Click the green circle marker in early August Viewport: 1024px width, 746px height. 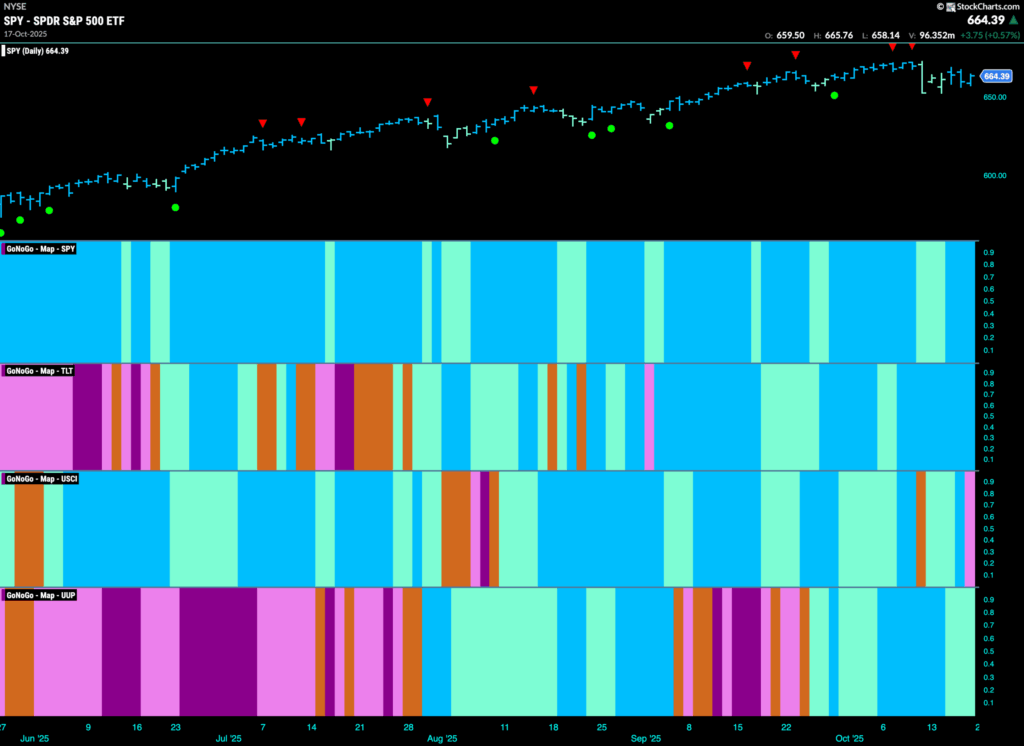[495, 140]
